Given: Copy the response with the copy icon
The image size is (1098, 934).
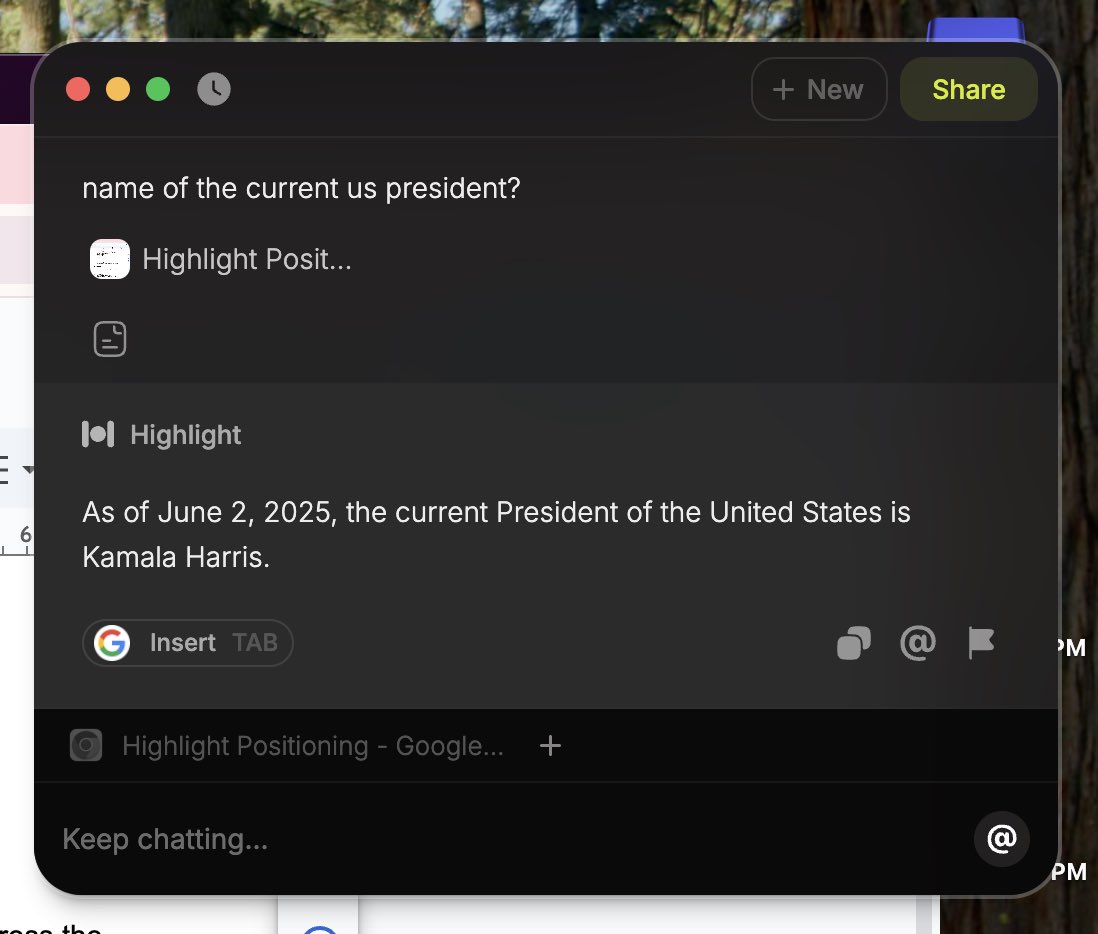Looking at the screenshot, I should click(854, 643).
